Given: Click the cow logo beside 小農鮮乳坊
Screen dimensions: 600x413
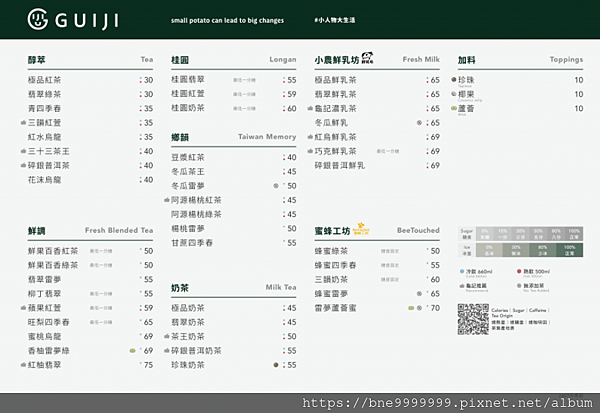Looking at the screenshot, I should click(368, 57).
